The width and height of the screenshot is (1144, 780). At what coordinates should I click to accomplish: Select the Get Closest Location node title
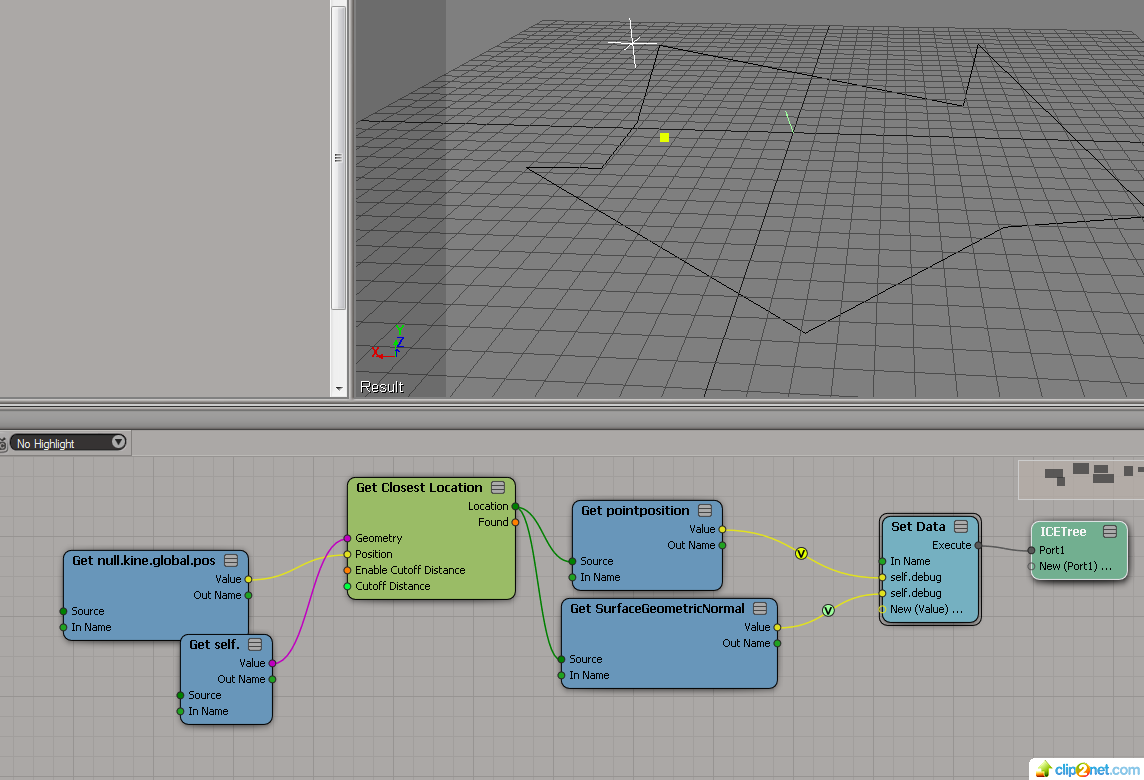click(419, 488)
